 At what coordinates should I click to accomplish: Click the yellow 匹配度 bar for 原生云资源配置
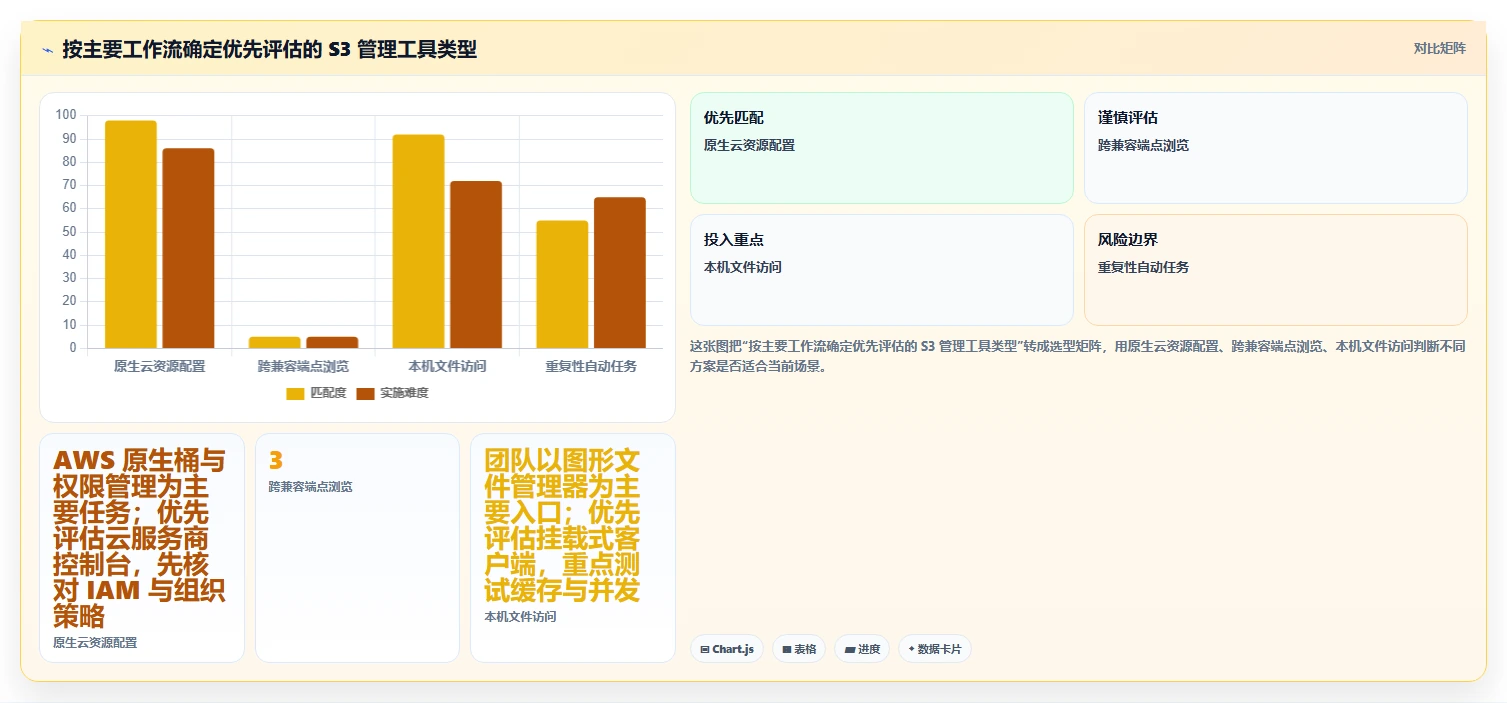pos(131,234)
